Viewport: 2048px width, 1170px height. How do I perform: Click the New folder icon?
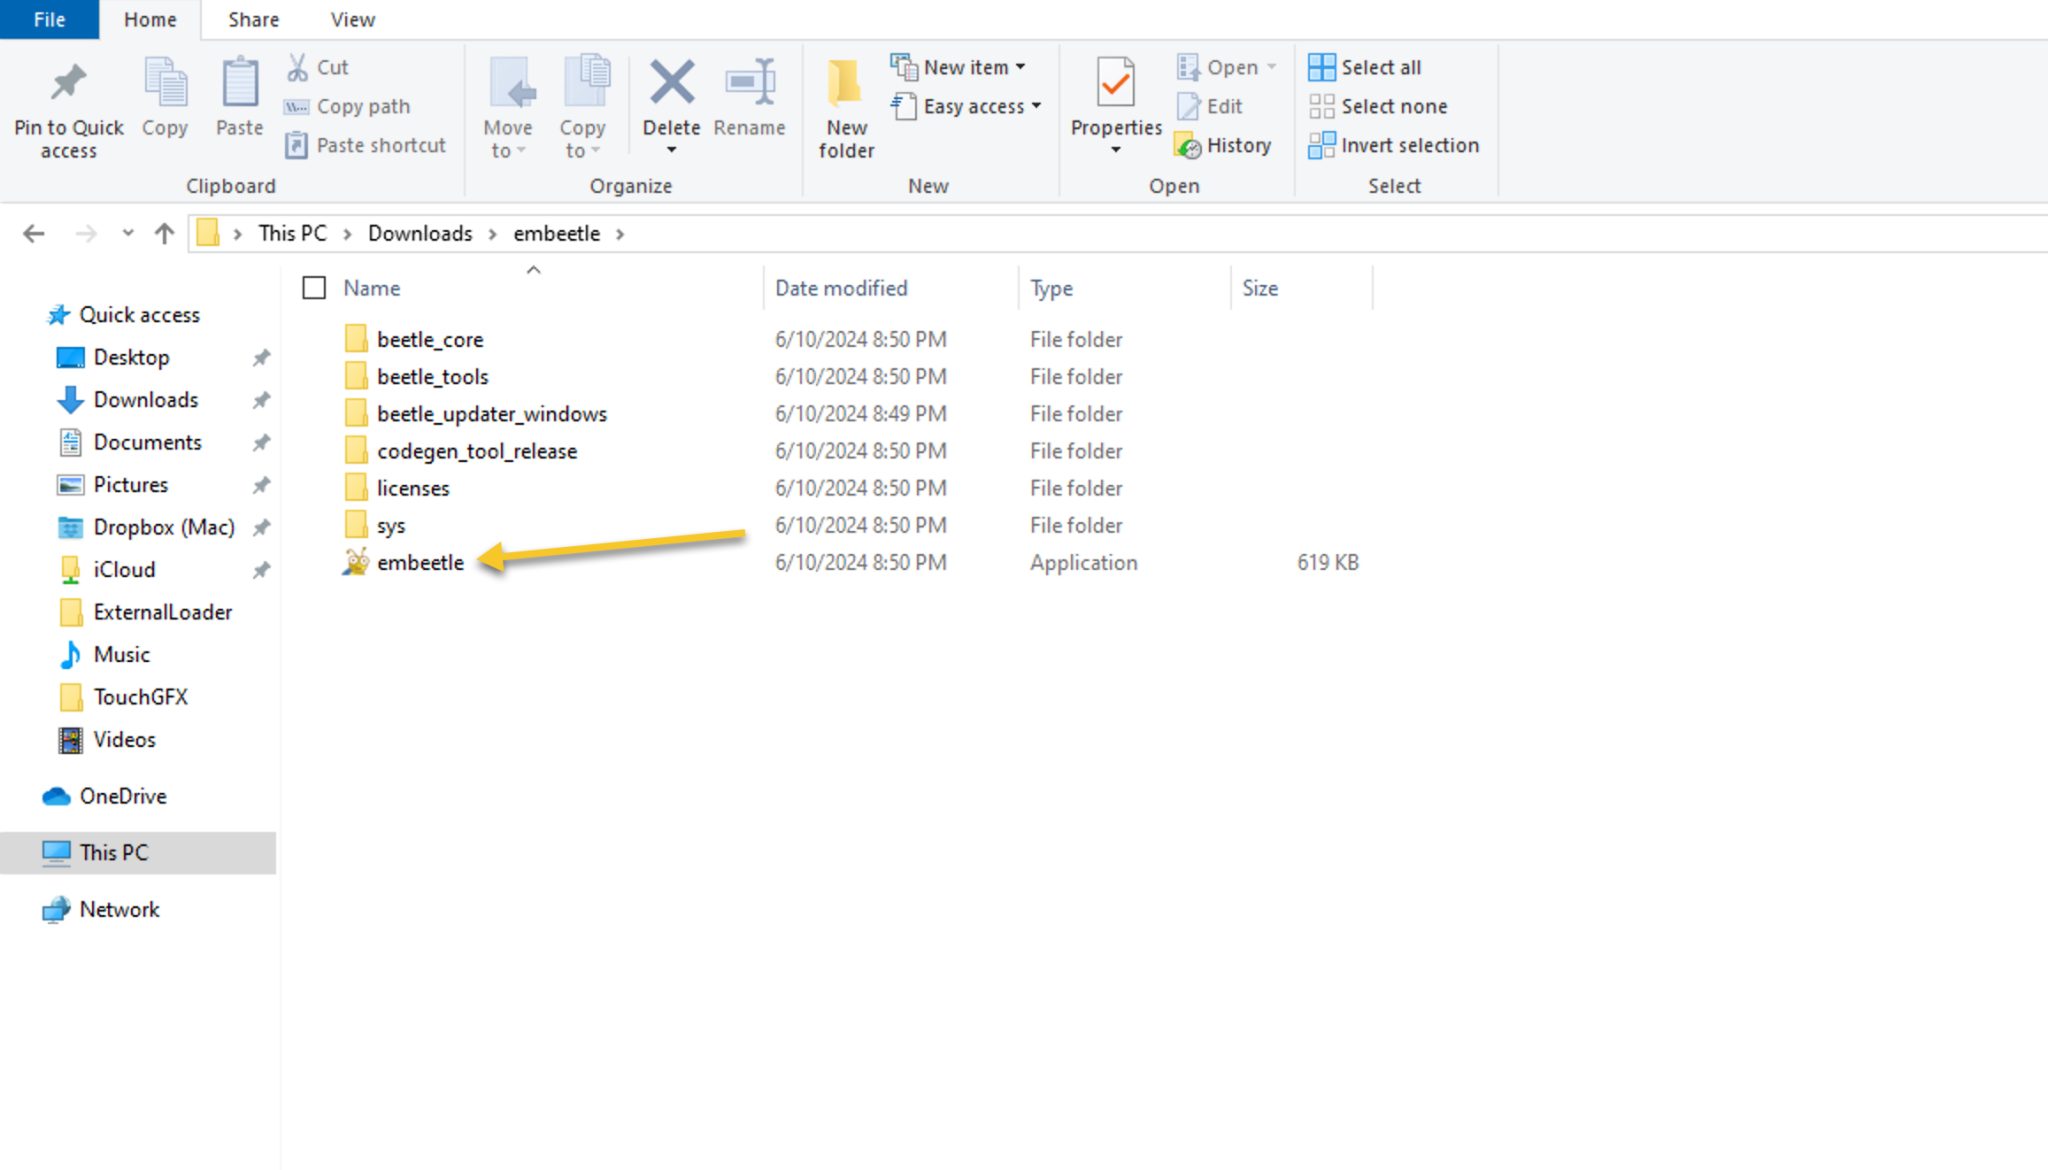point(845,84)
